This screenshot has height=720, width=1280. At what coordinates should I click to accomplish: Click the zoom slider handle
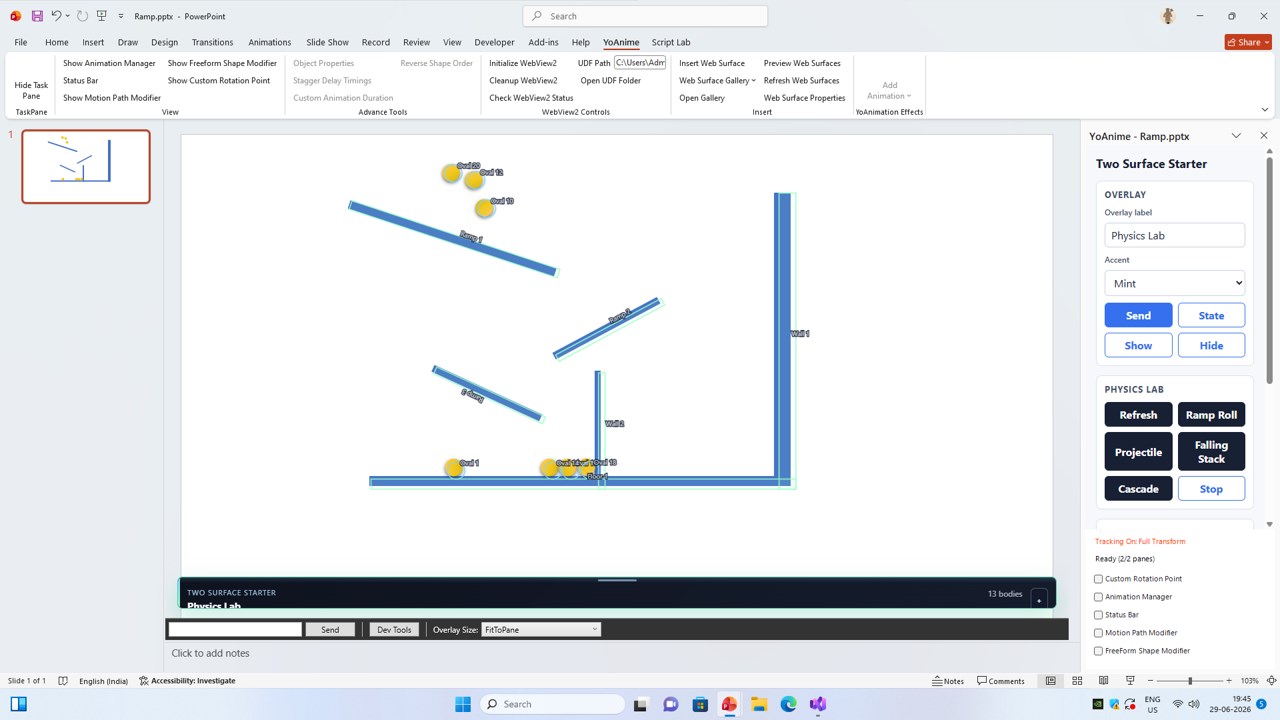1190,681
